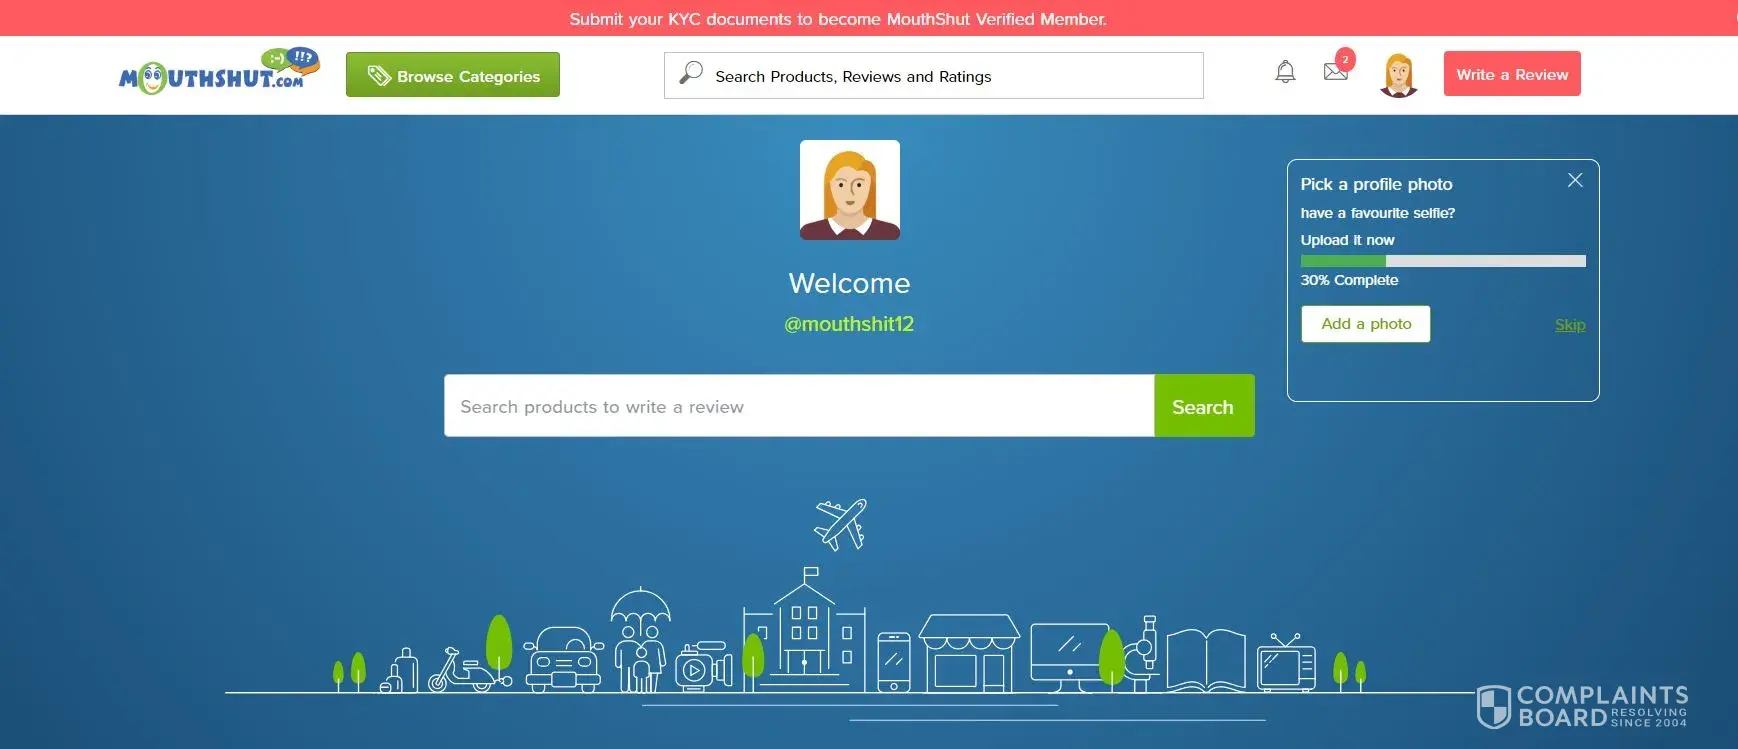
Task: Open the notifications bell
Action: [x=1285, y=72]
